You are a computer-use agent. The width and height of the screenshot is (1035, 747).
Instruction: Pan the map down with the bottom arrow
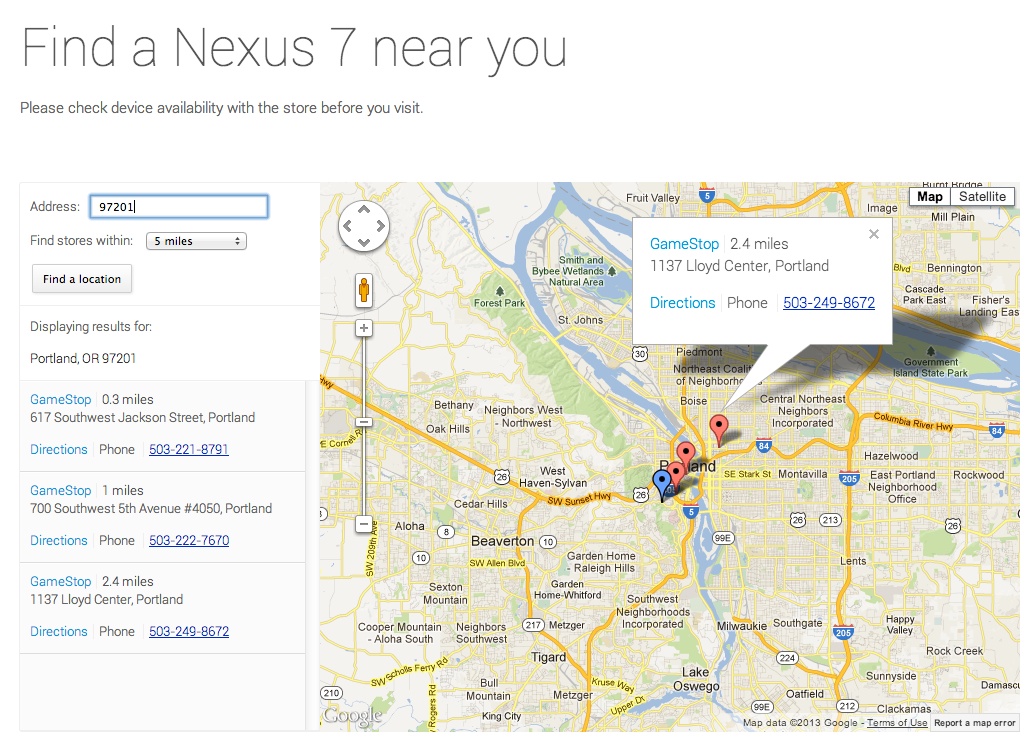point(364,242)
